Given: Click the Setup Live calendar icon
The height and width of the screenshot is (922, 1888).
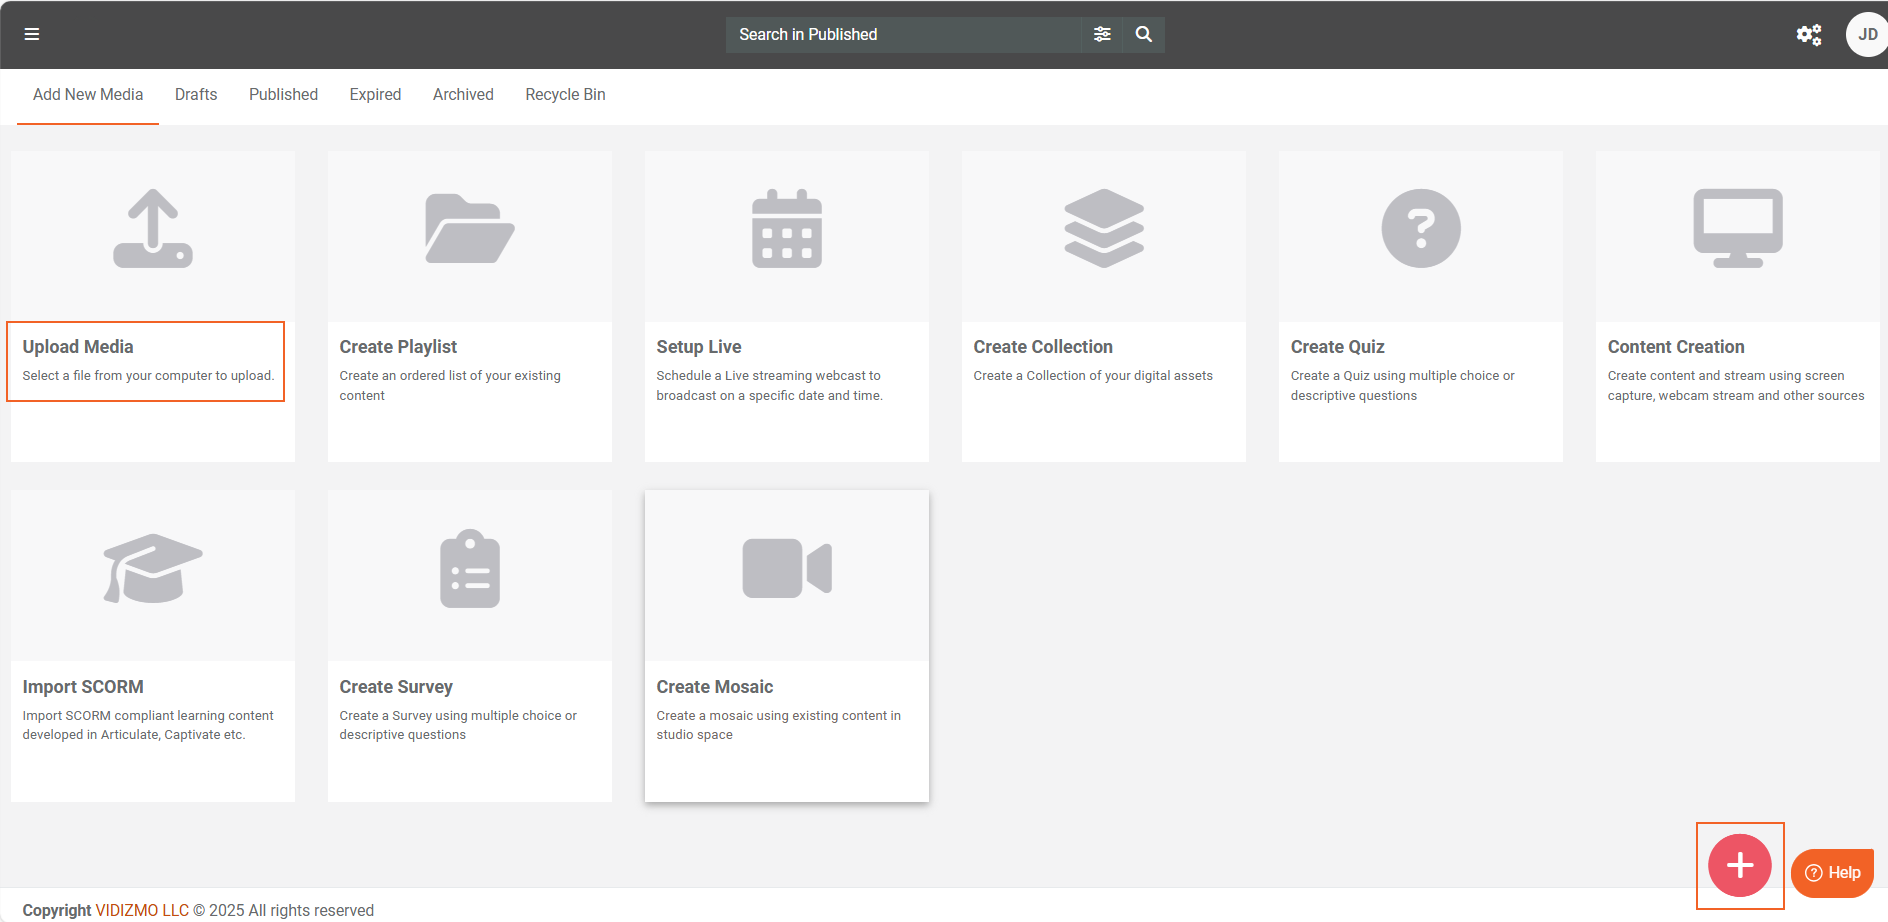Looking at the screenshot, I should pyautogui.click(x=786, y=229).
